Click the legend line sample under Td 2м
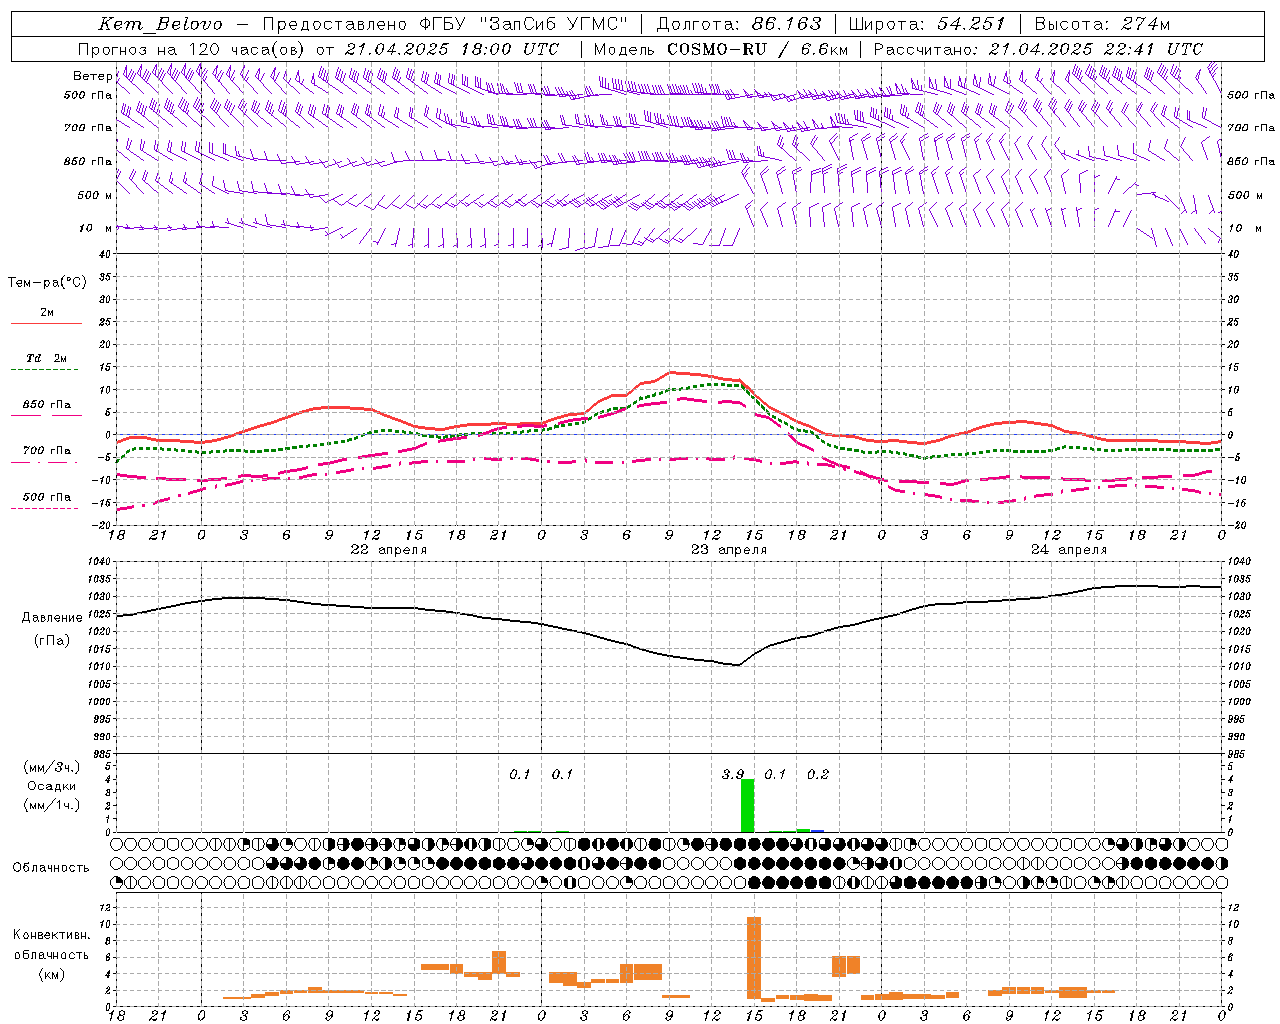 pos(45,370)
